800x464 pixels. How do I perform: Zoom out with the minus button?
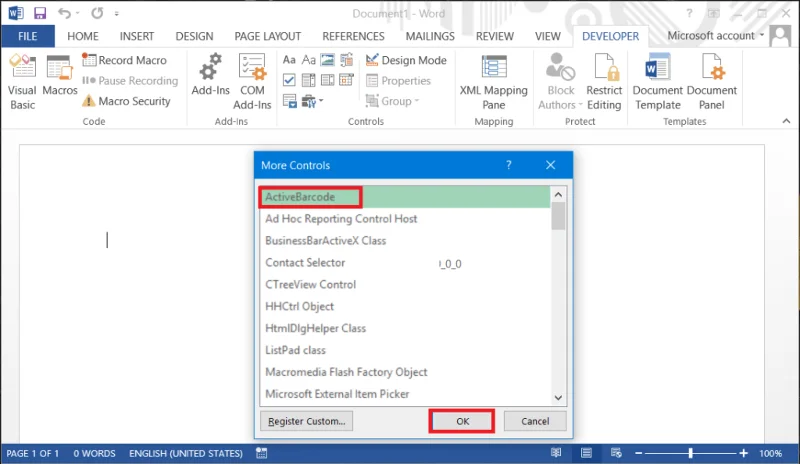coord(638,453)
